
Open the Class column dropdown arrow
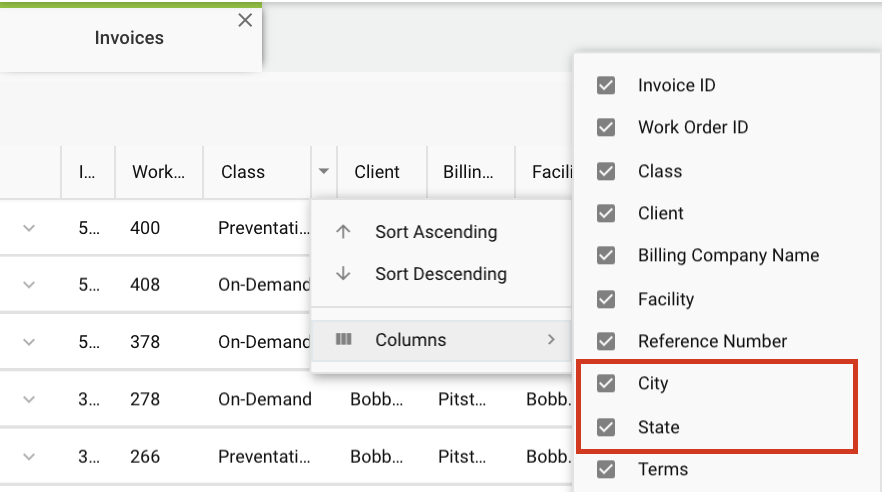coord(323,172)
